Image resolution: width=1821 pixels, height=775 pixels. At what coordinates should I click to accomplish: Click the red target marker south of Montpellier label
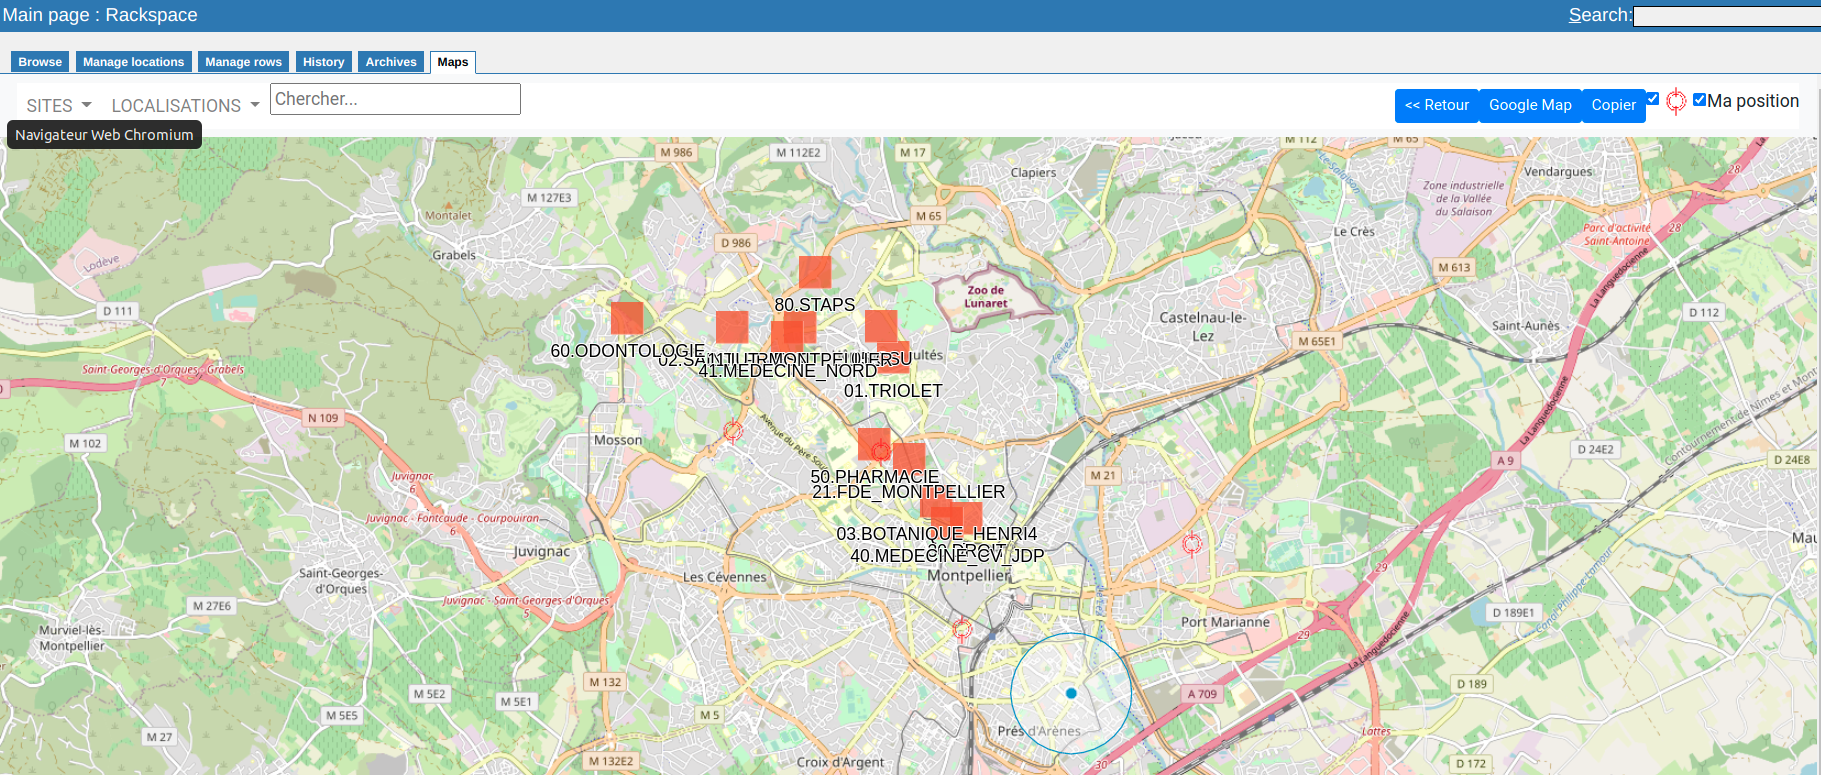tap(962, 629)
